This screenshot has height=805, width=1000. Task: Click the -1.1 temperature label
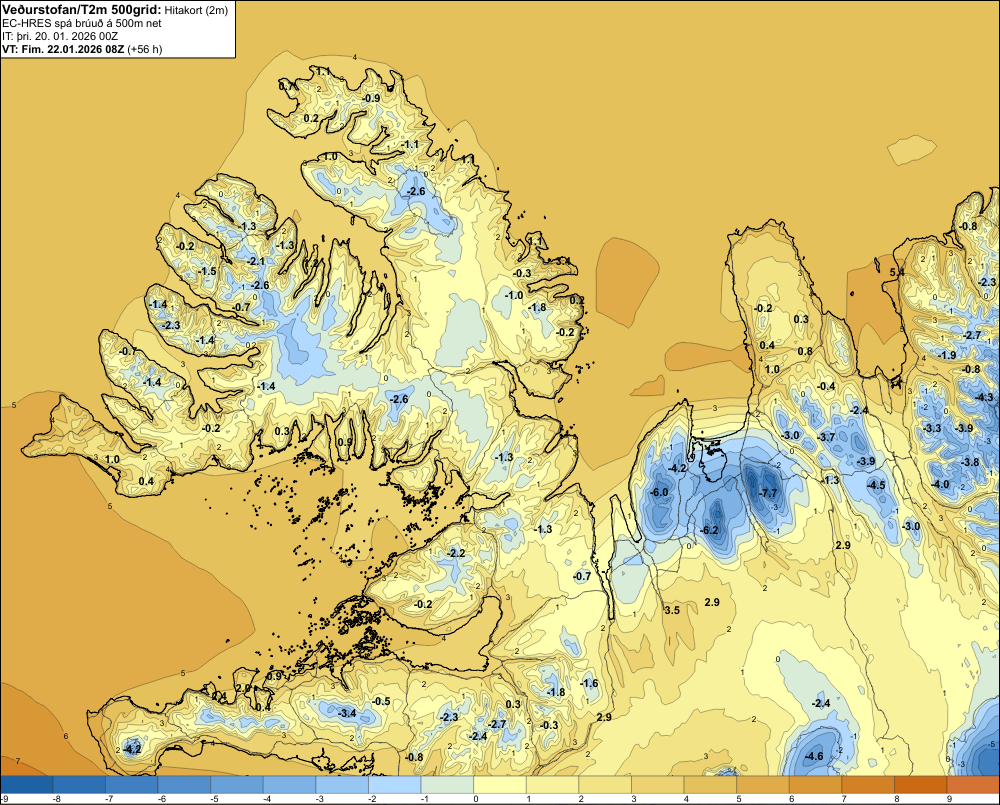(410, 145)
